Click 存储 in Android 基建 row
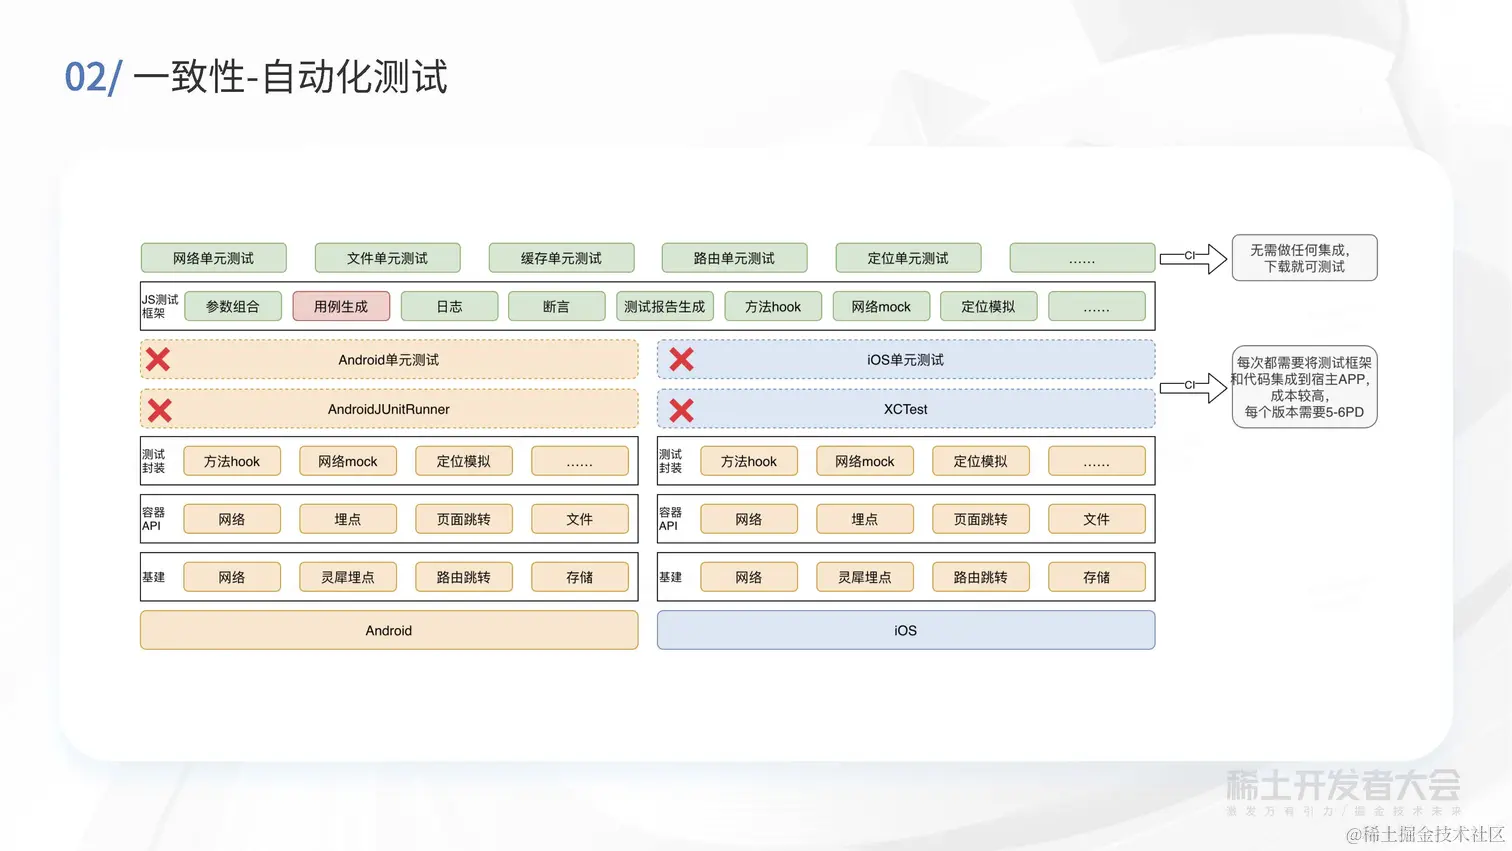 tap(580, 577)
